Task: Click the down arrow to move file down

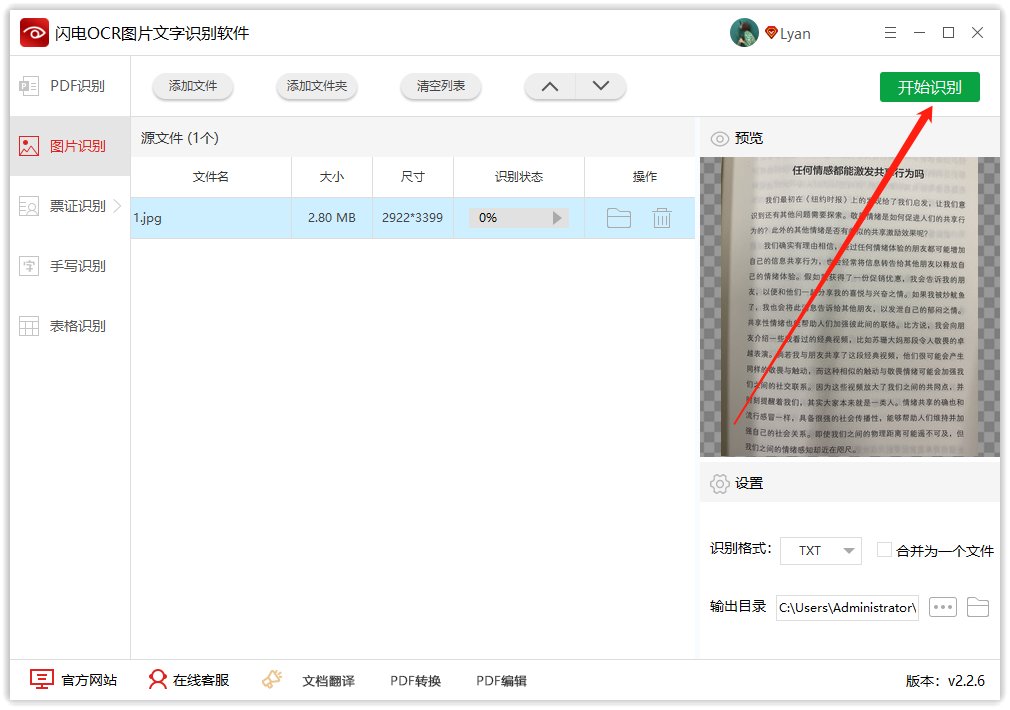Action: pyautogui.click(x=601, y=87)
